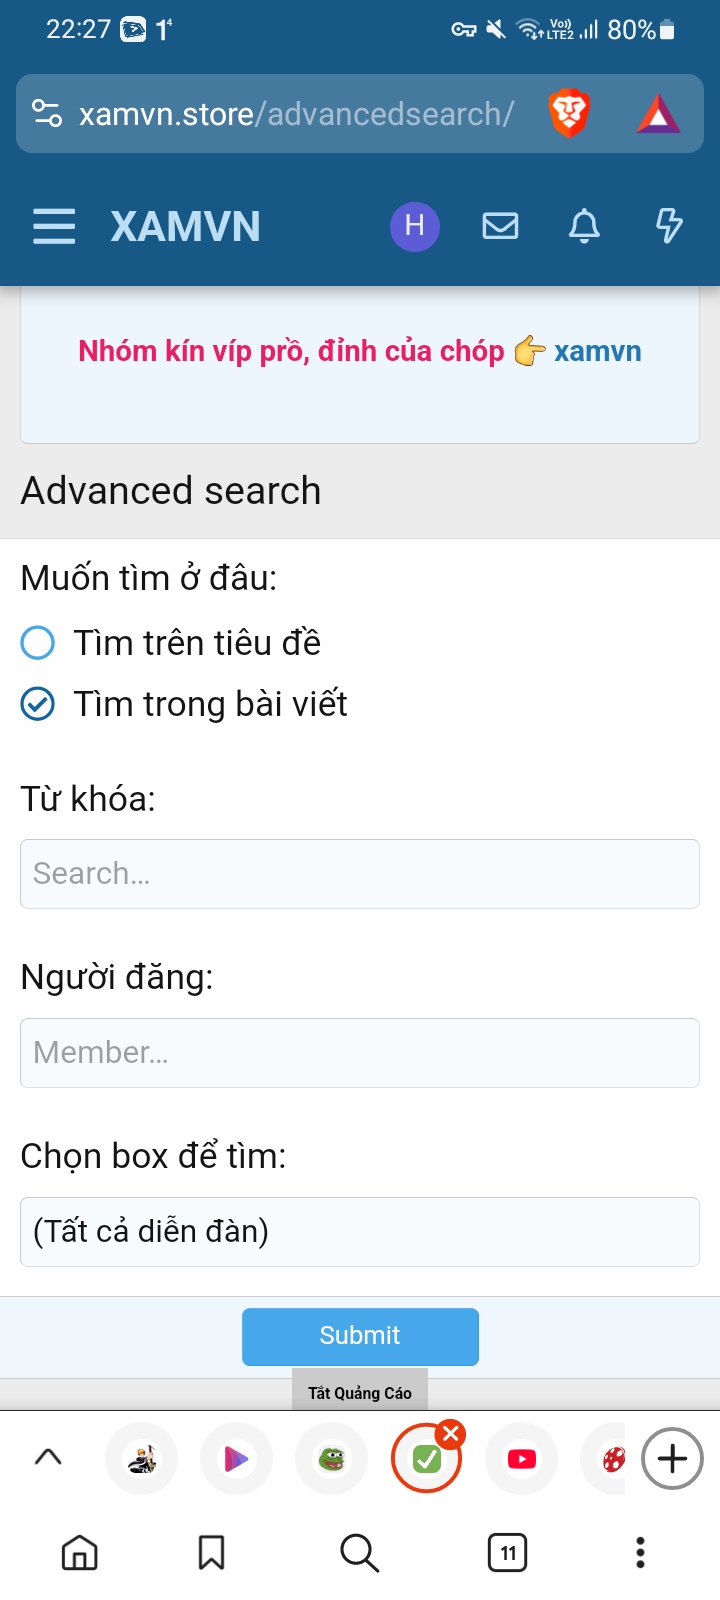Expand the shortcut bar up chevron
720x1600 pixels.
[48, 1457]
